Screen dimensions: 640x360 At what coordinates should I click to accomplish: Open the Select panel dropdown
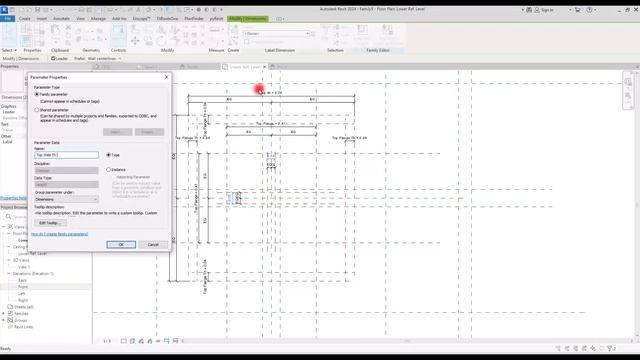pyautogui.click(x=9, y=50)
